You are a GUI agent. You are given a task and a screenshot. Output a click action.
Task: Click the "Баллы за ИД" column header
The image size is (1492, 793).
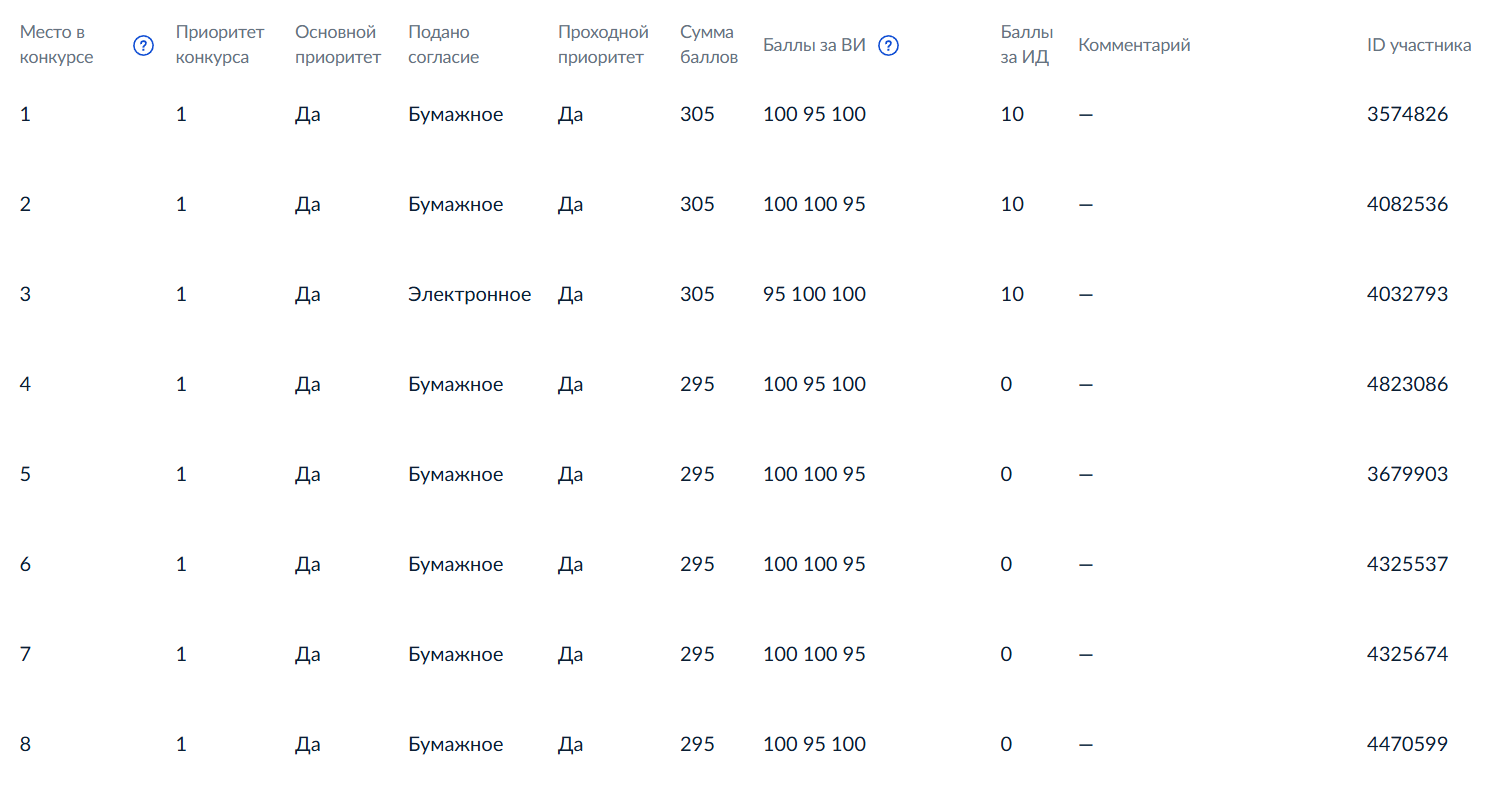pyautogui.click(x=1026, y=45)
